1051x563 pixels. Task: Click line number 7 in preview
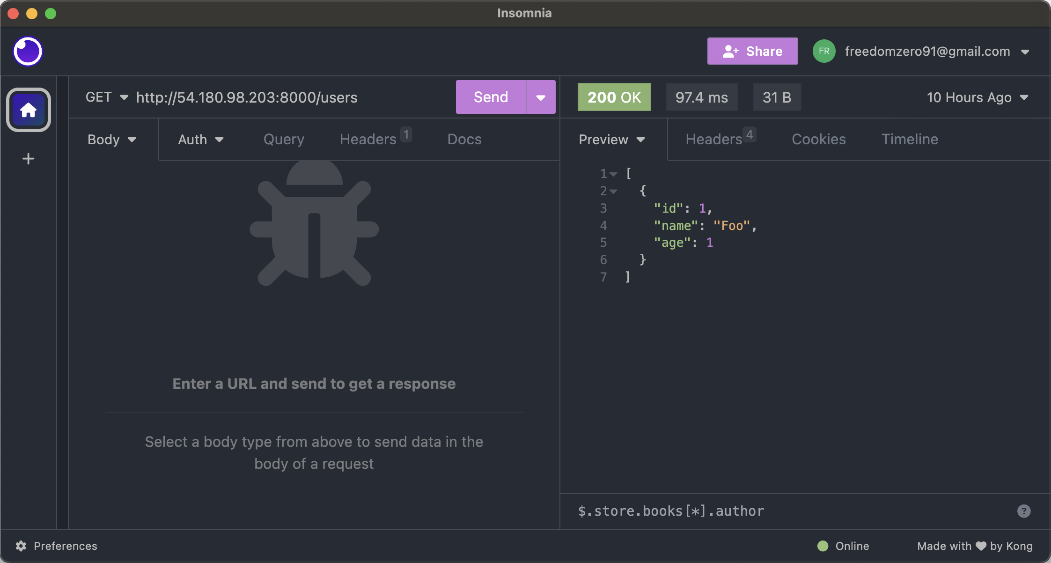tap(603, 277)
